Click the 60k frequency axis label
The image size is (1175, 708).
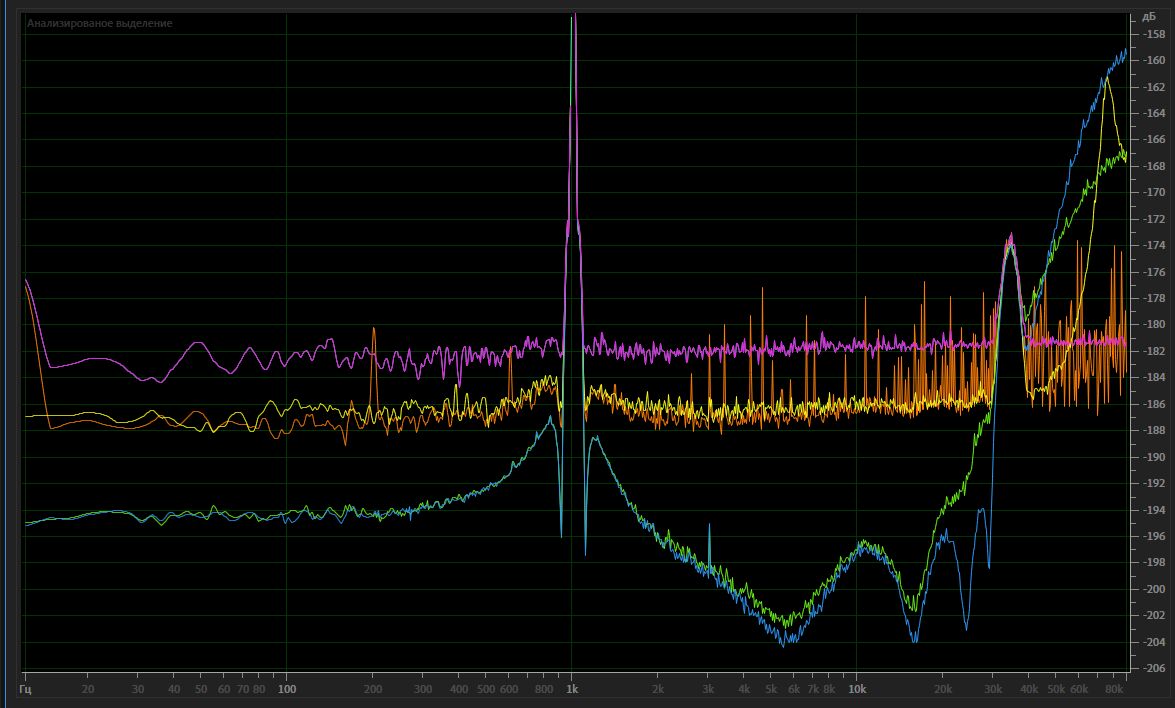pos(1079,689)
